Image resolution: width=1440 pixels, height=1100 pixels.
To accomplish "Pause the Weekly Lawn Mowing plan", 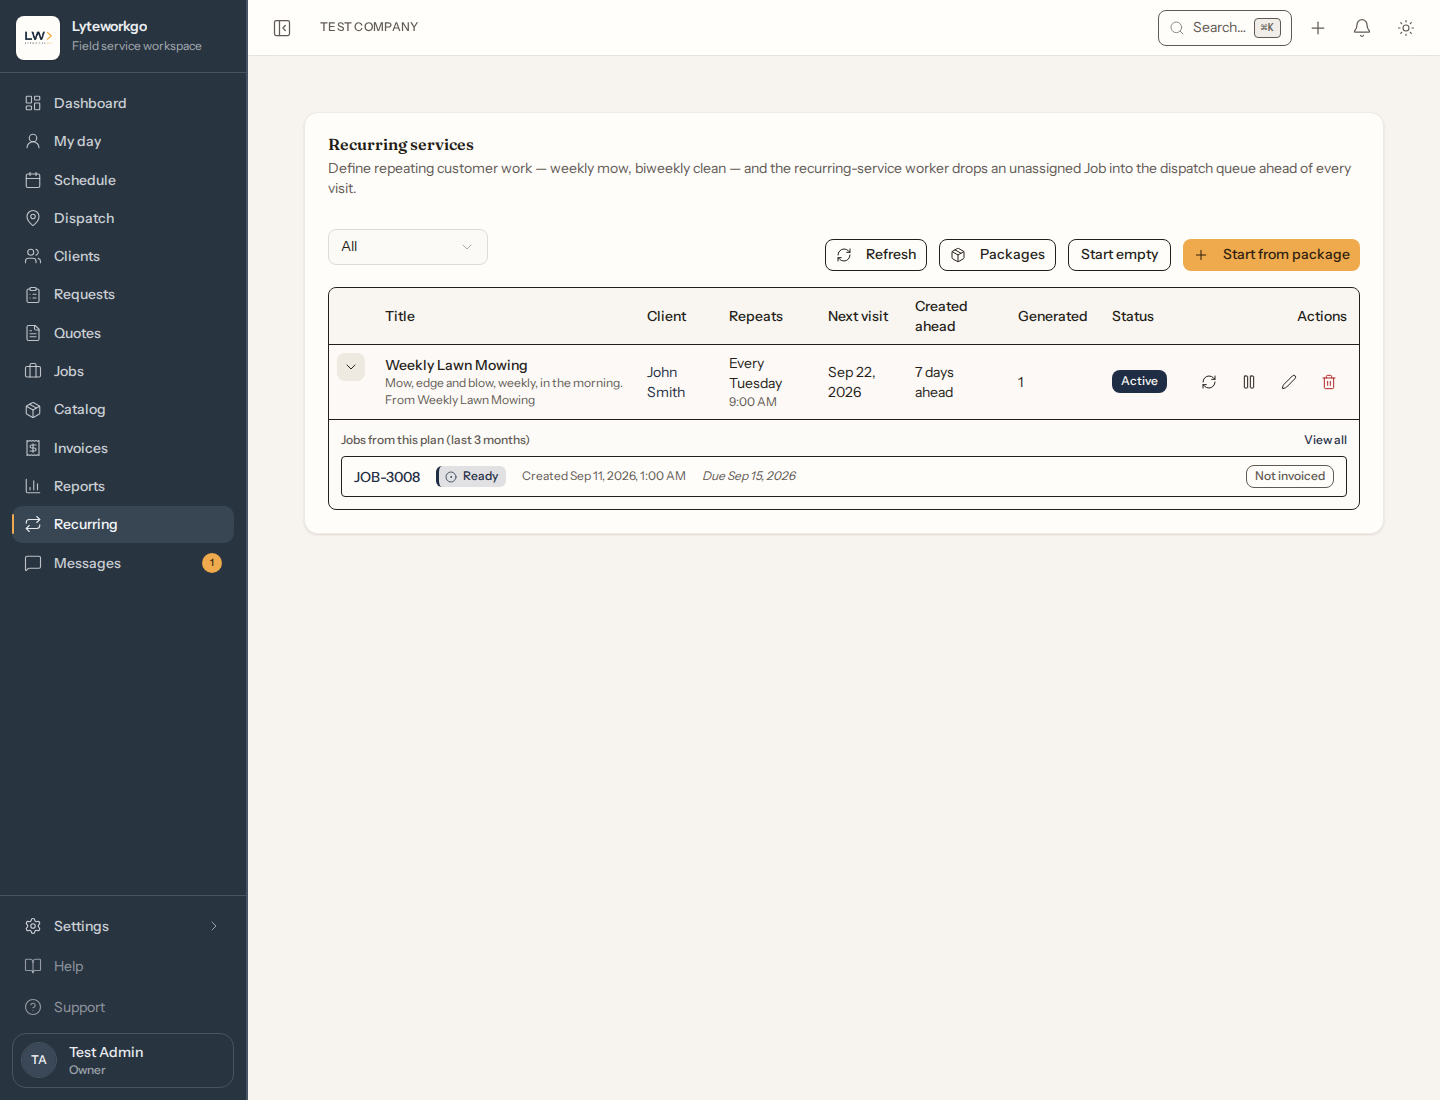I will 1249,382.
